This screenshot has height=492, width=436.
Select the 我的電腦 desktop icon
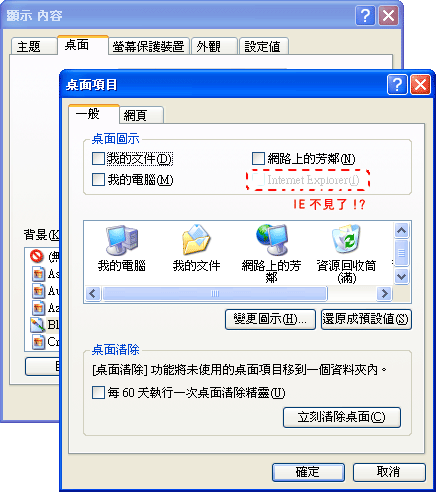(x=122, y=240)
